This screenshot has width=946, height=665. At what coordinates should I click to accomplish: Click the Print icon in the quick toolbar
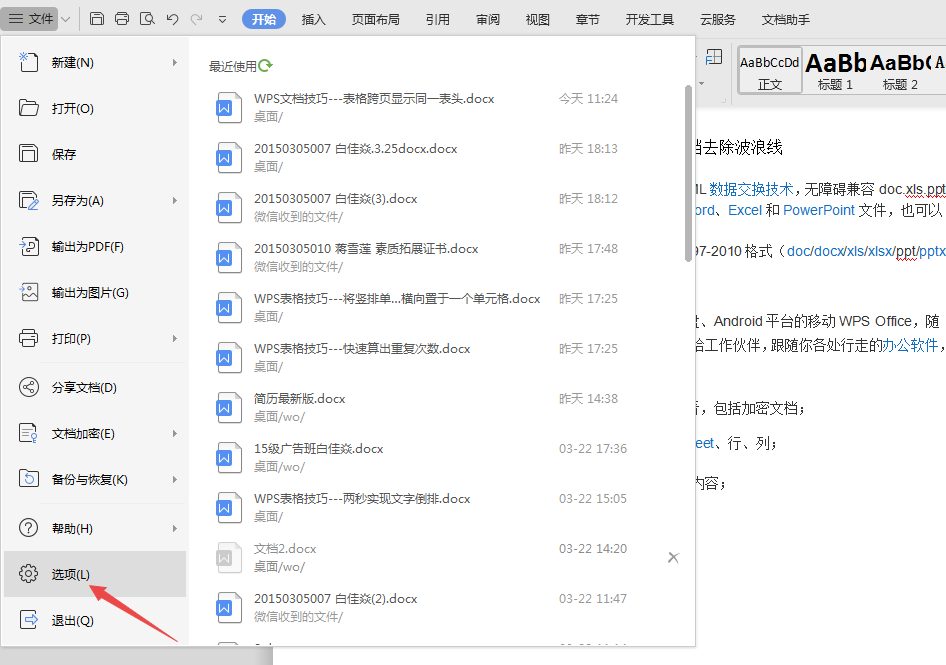click(122, 19)
